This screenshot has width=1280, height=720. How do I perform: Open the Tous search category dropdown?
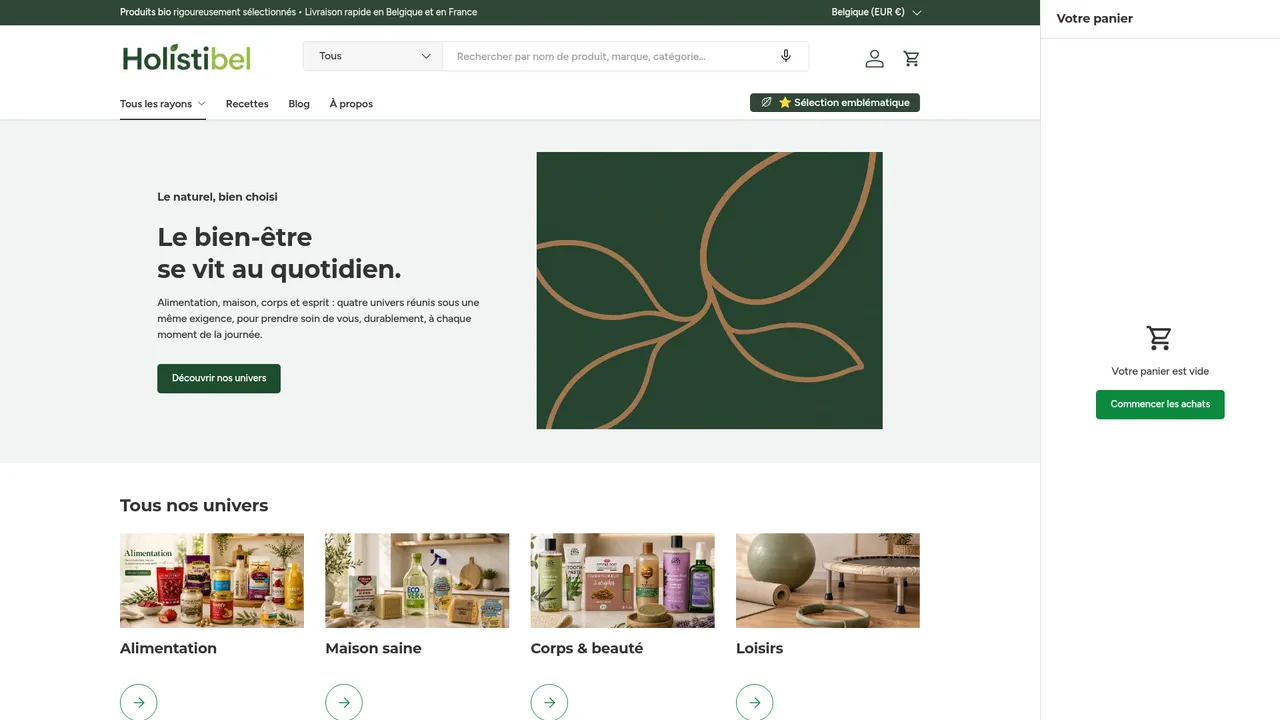[373, 56]
